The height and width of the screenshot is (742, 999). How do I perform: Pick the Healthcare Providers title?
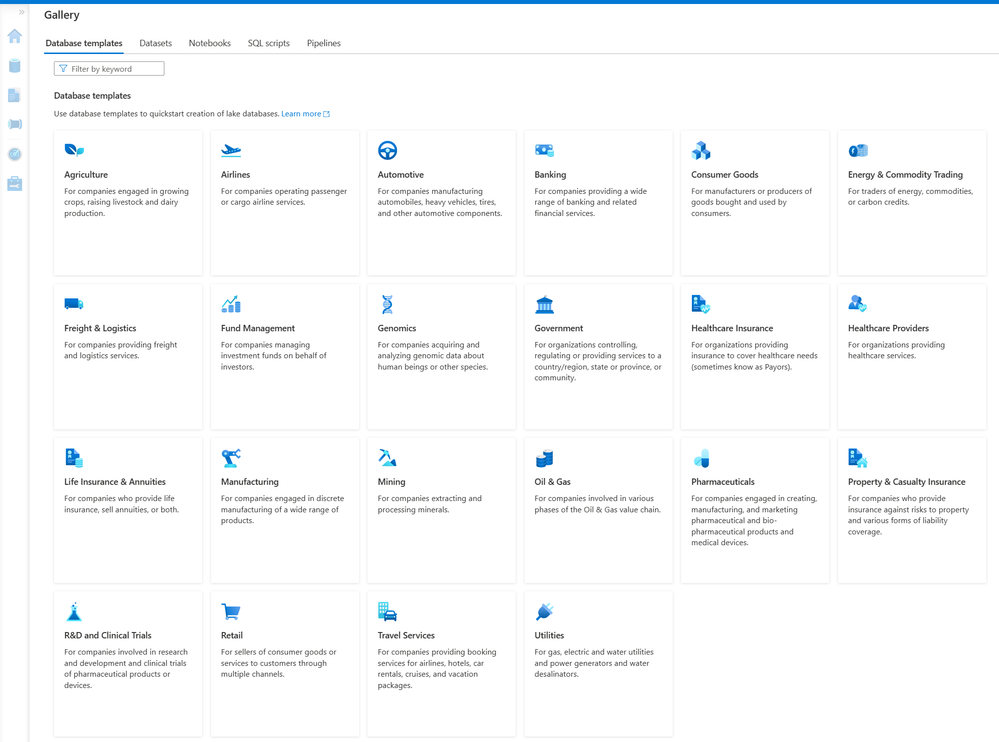tap(888, 328)
